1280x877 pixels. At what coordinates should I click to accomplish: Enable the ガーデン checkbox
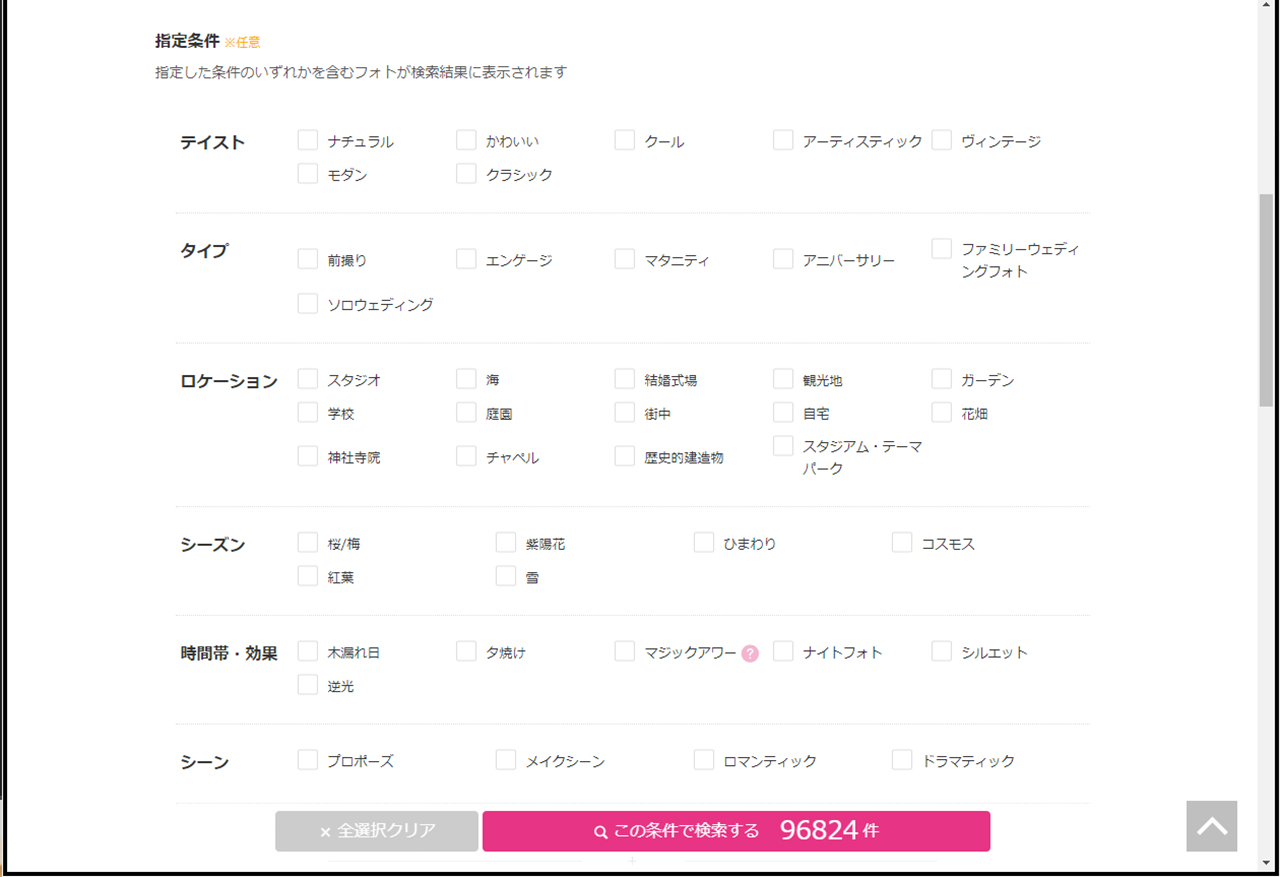click(942, 379)
